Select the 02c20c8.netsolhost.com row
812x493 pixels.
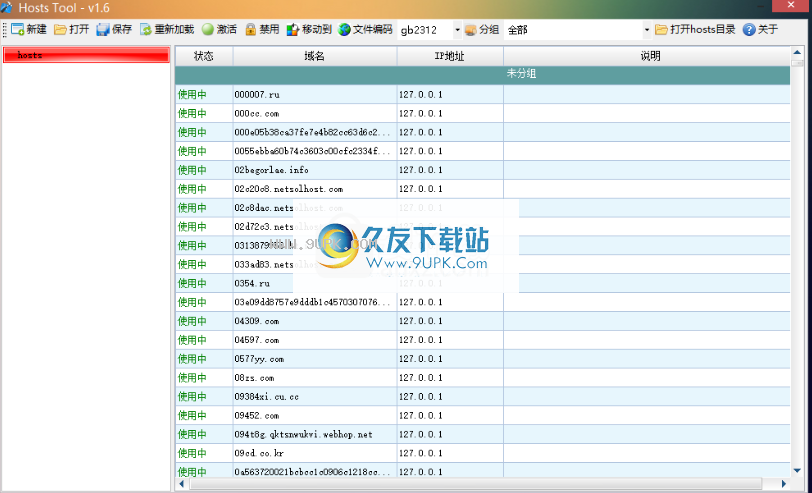[x=483, y=188]
